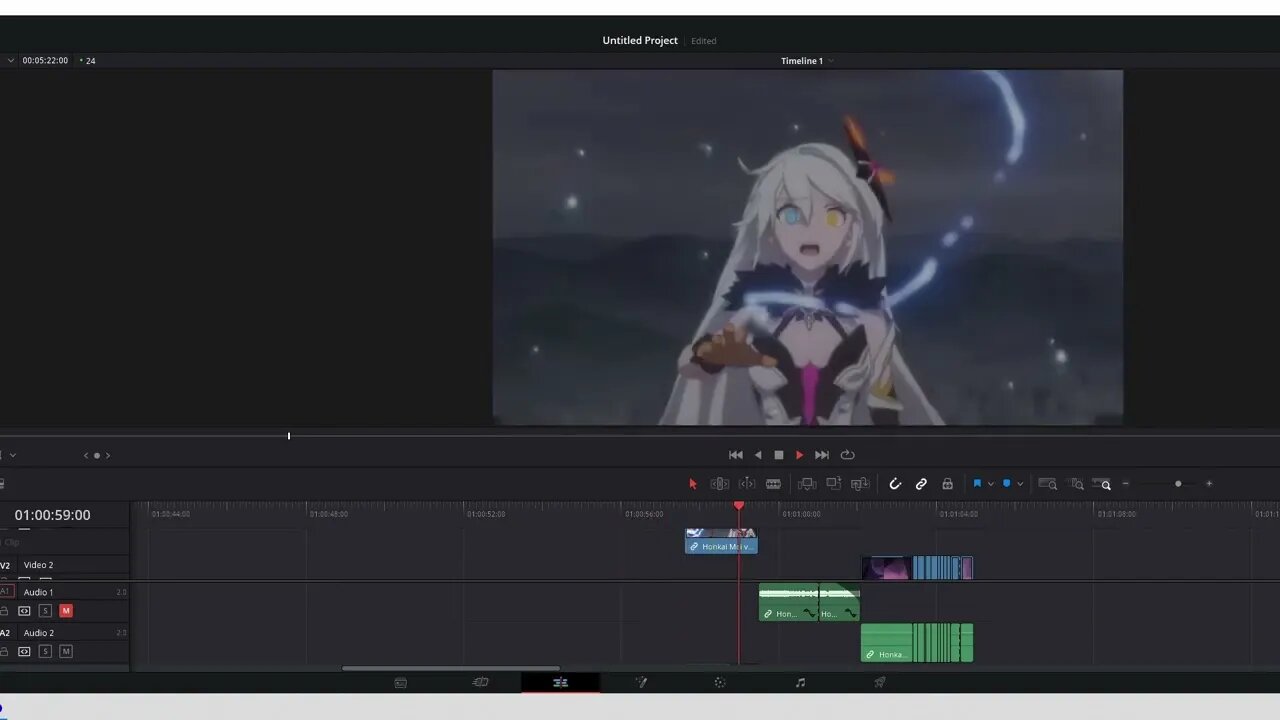Image resolution: width=1280 pixels, height=720 pixels.
Task: Add a blue flag to clip
Action: click(x=977, y=484)
